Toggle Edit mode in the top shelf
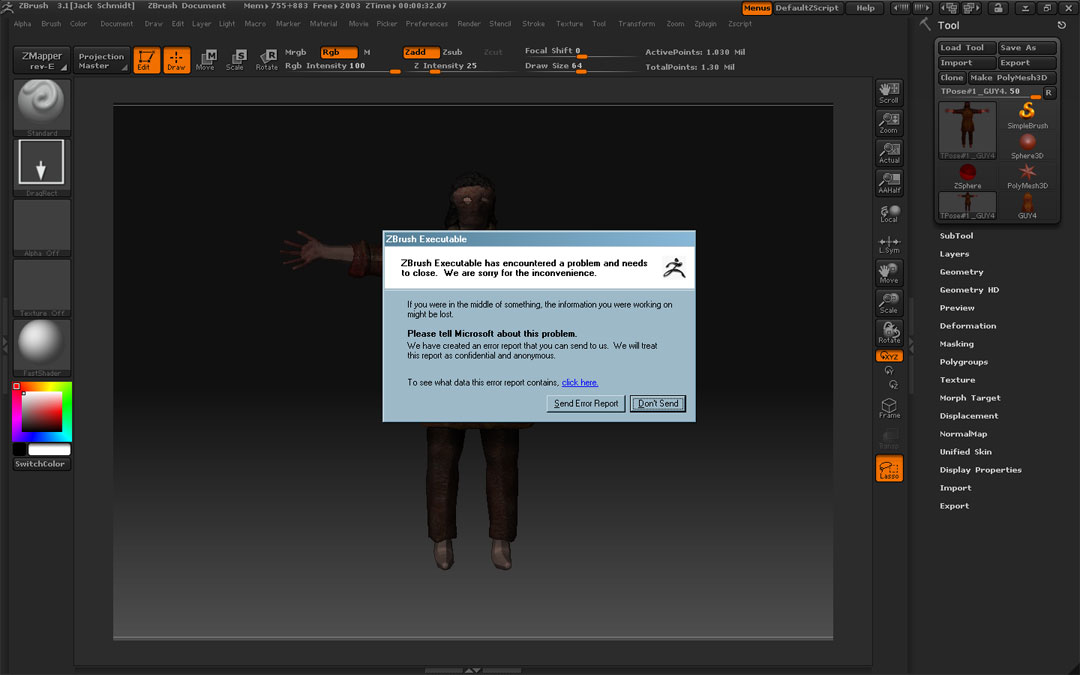1080x675 pixels. point(147,60)
